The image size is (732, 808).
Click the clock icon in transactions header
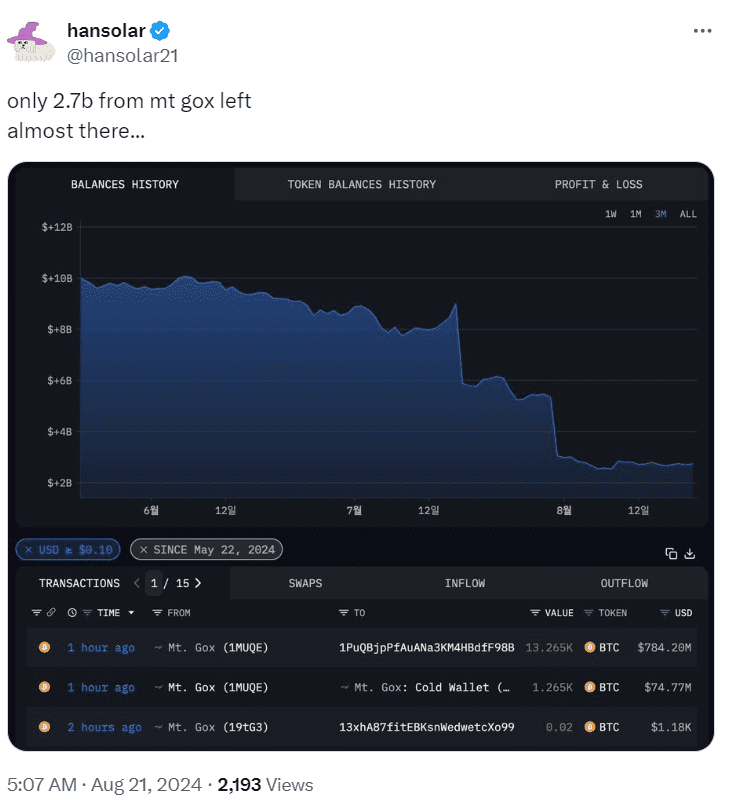[x=72, y=612]
